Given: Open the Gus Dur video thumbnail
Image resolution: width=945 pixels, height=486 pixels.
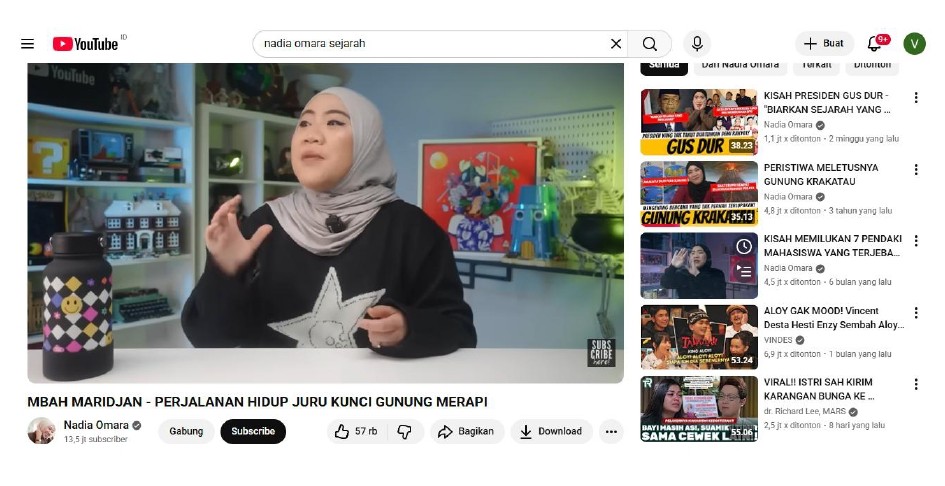Looking at the screenshot, I should pyautogui.click(x=699, y=122).
